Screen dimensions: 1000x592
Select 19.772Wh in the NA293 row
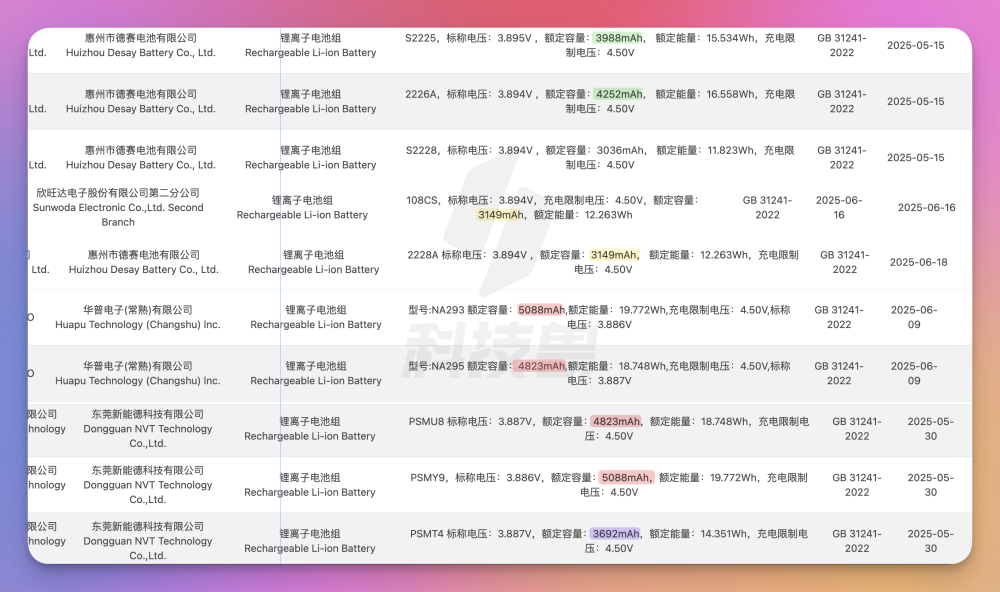pyautogui.click(x=642, y=310)
